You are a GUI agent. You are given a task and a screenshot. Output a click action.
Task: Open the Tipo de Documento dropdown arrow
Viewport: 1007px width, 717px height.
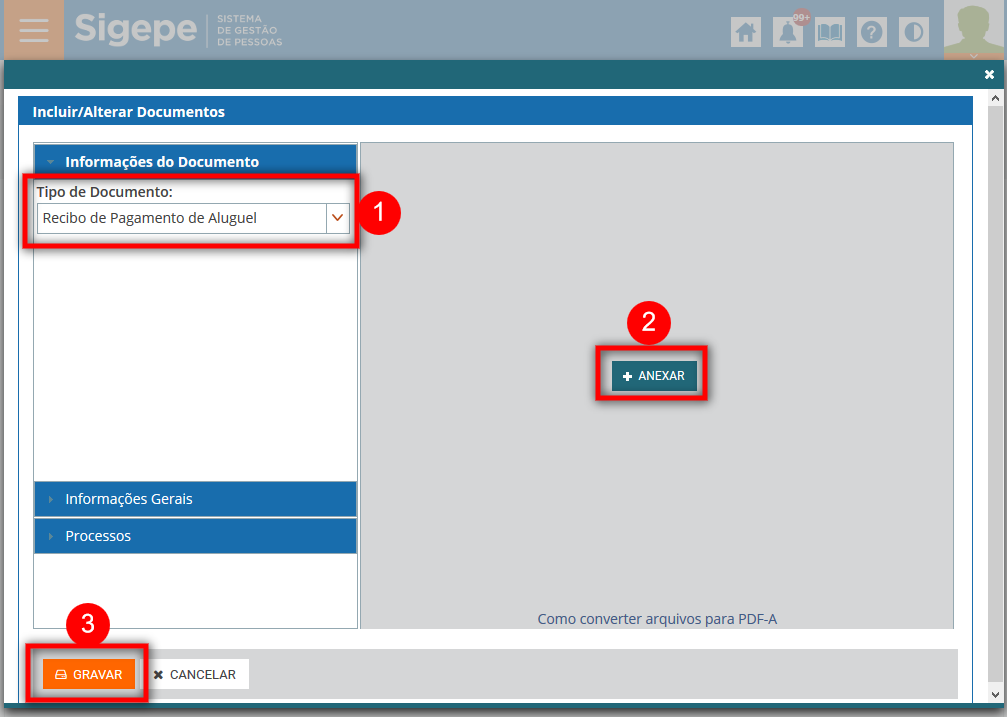[338, 218]
